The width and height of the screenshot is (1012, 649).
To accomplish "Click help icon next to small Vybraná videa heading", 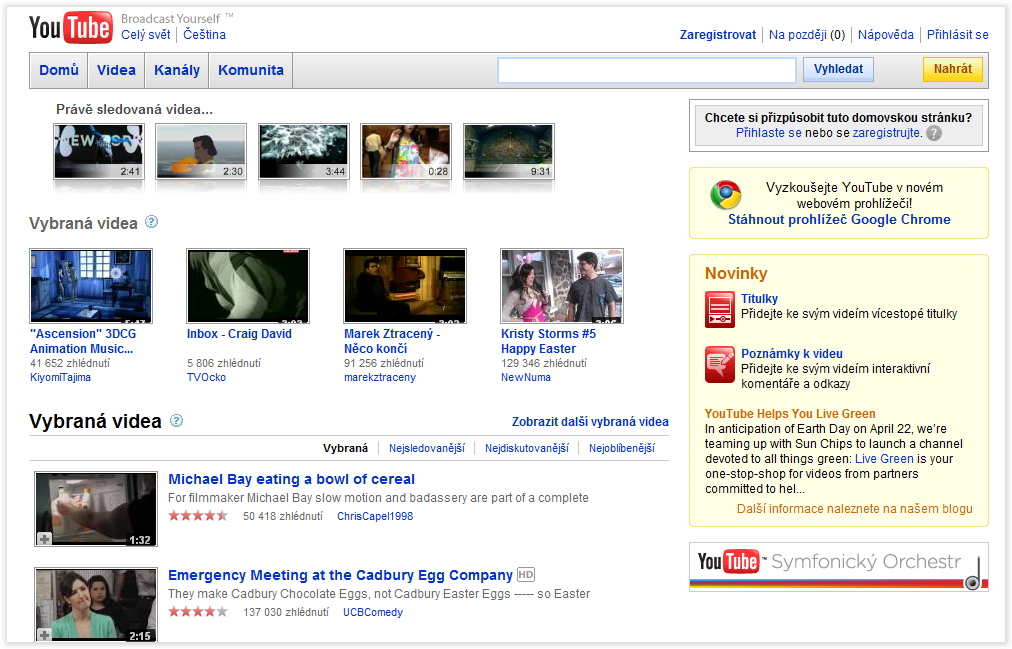I will (151, 222).
